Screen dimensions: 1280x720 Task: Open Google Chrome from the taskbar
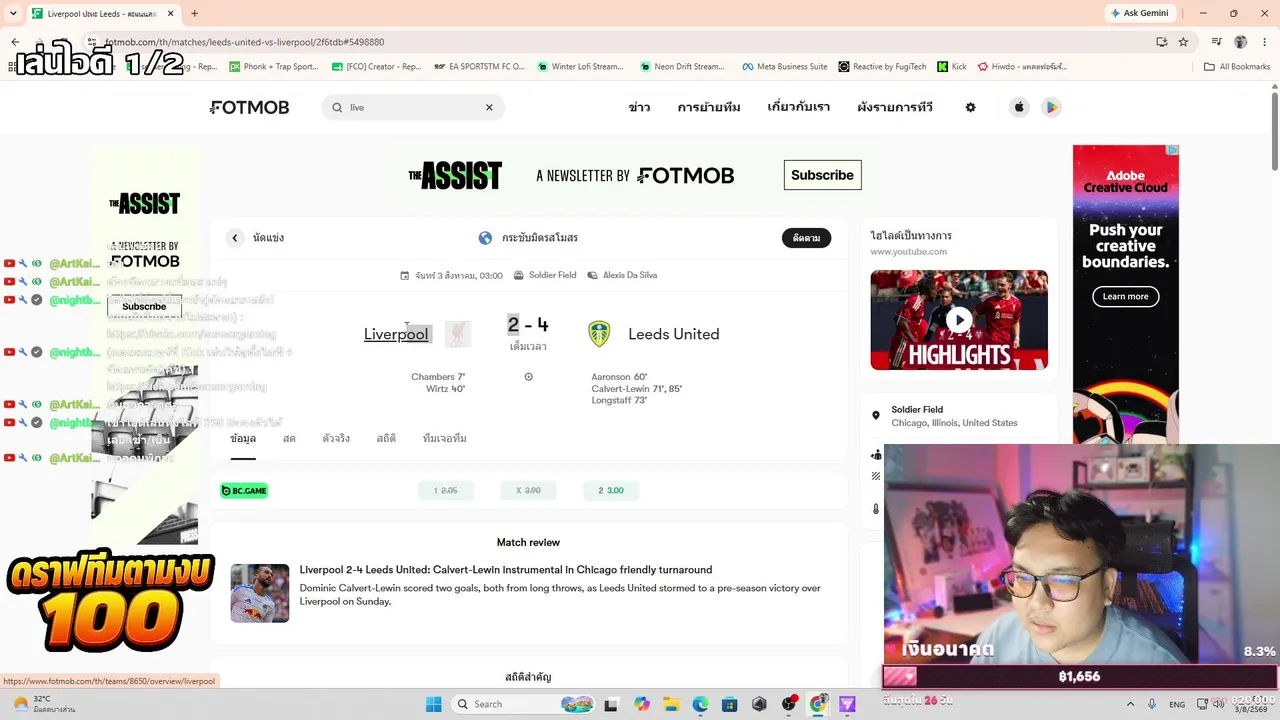click(818, 704)
